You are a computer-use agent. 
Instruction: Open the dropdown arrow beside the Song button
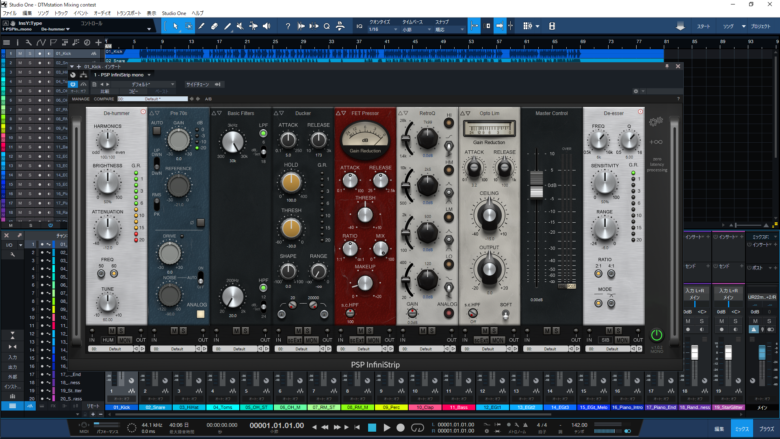744,26
